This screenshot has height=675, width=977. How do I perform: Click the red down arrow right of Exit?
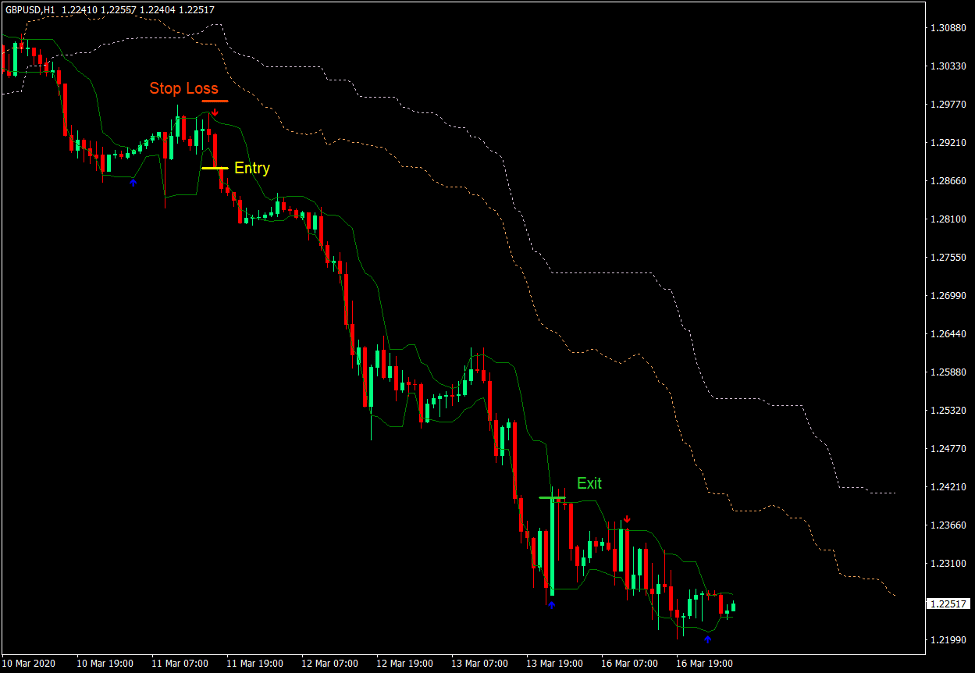coord(626,519)
